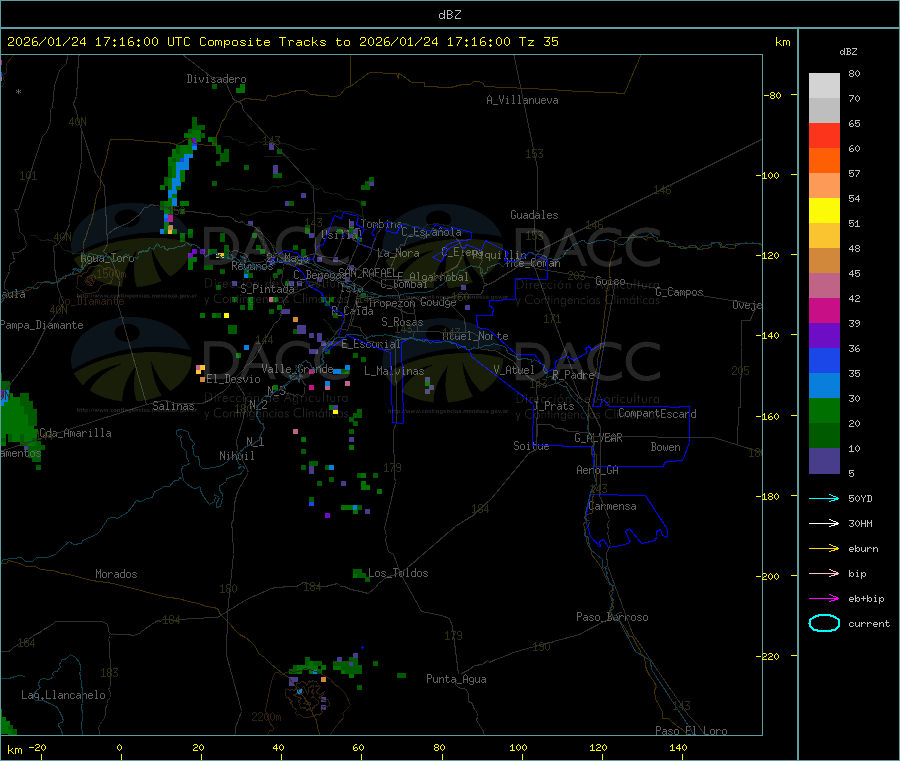Click the cyan 50YD arrow in legend
Image resolution: width=900 pixels, height=761 pixels.
pyautogui.click(x=824, y=498)
